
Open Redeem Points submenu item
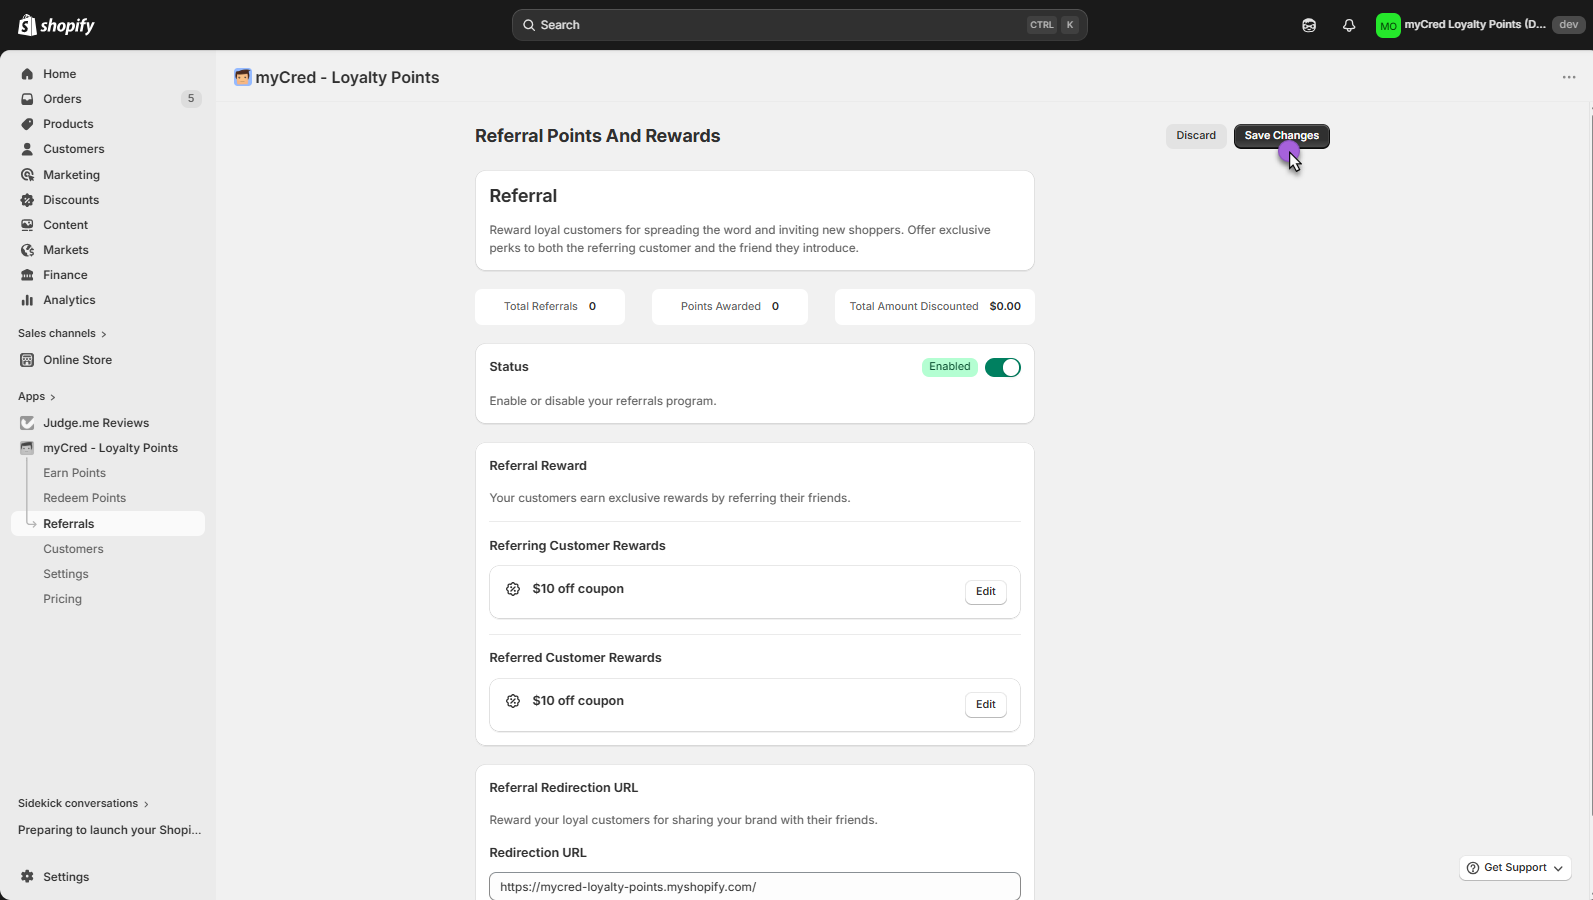pyautogui.click(x=84, y=498)
